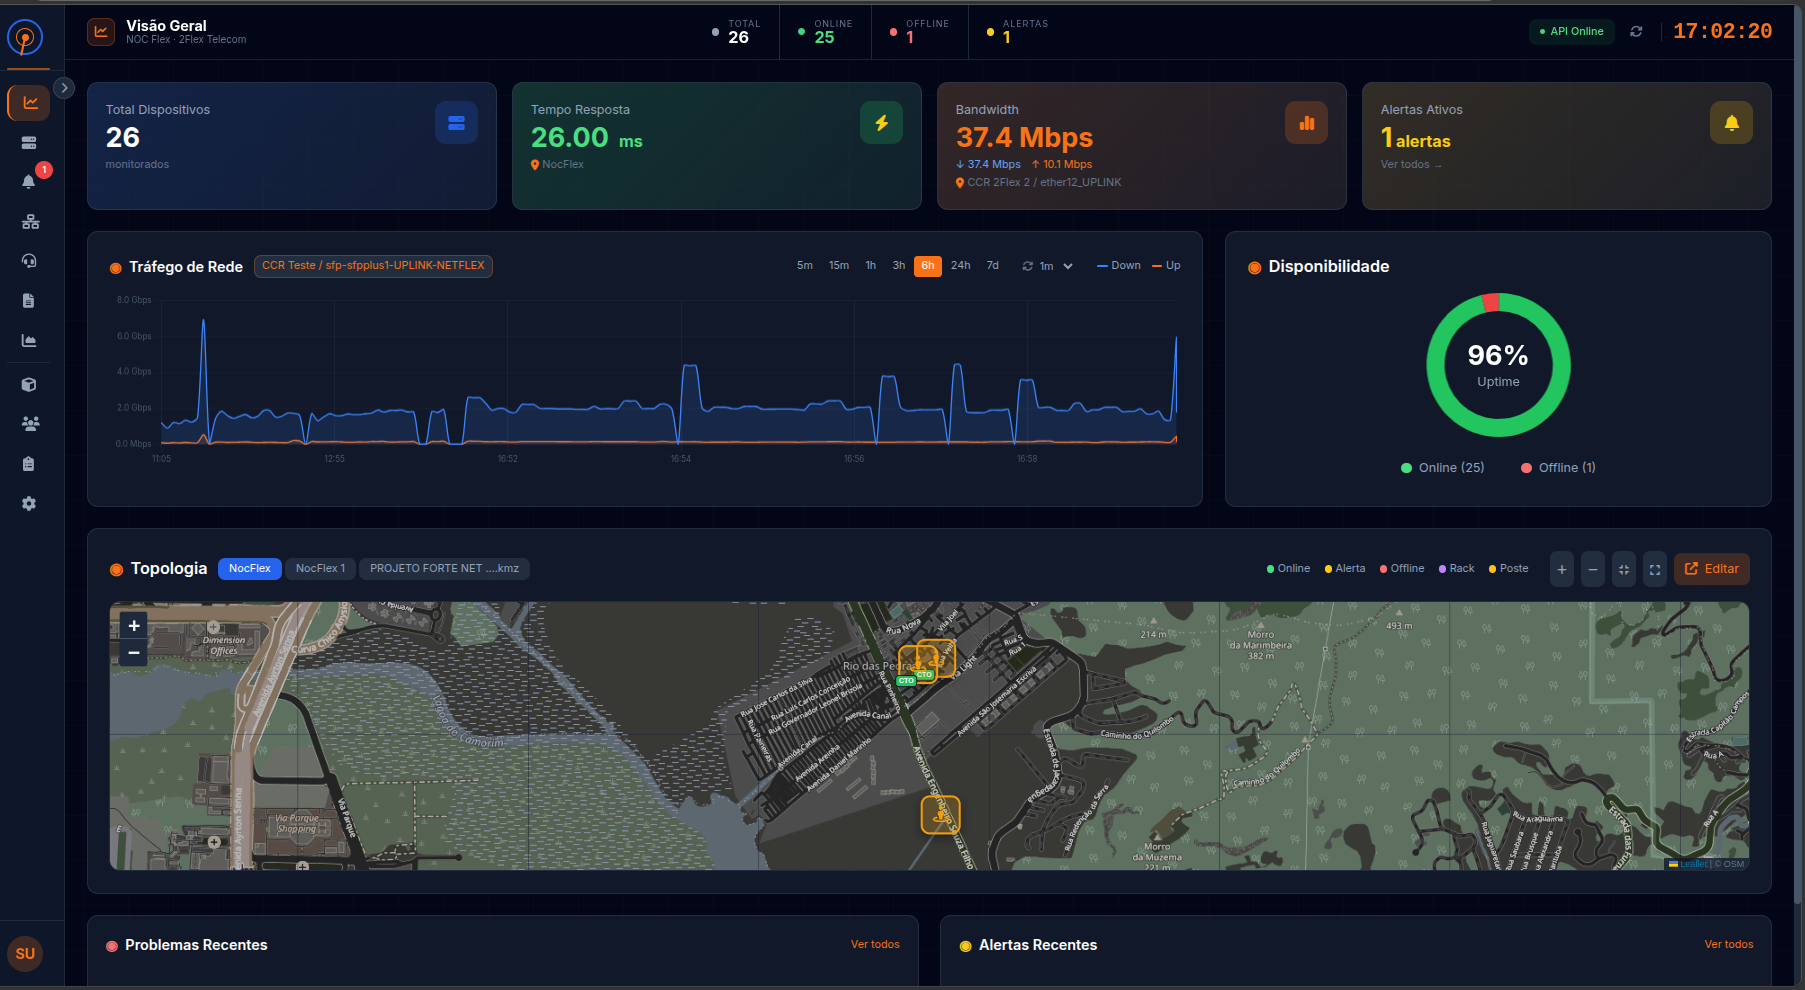
Task: Click the map's Leaflet zoom in button
Action: 134,626
